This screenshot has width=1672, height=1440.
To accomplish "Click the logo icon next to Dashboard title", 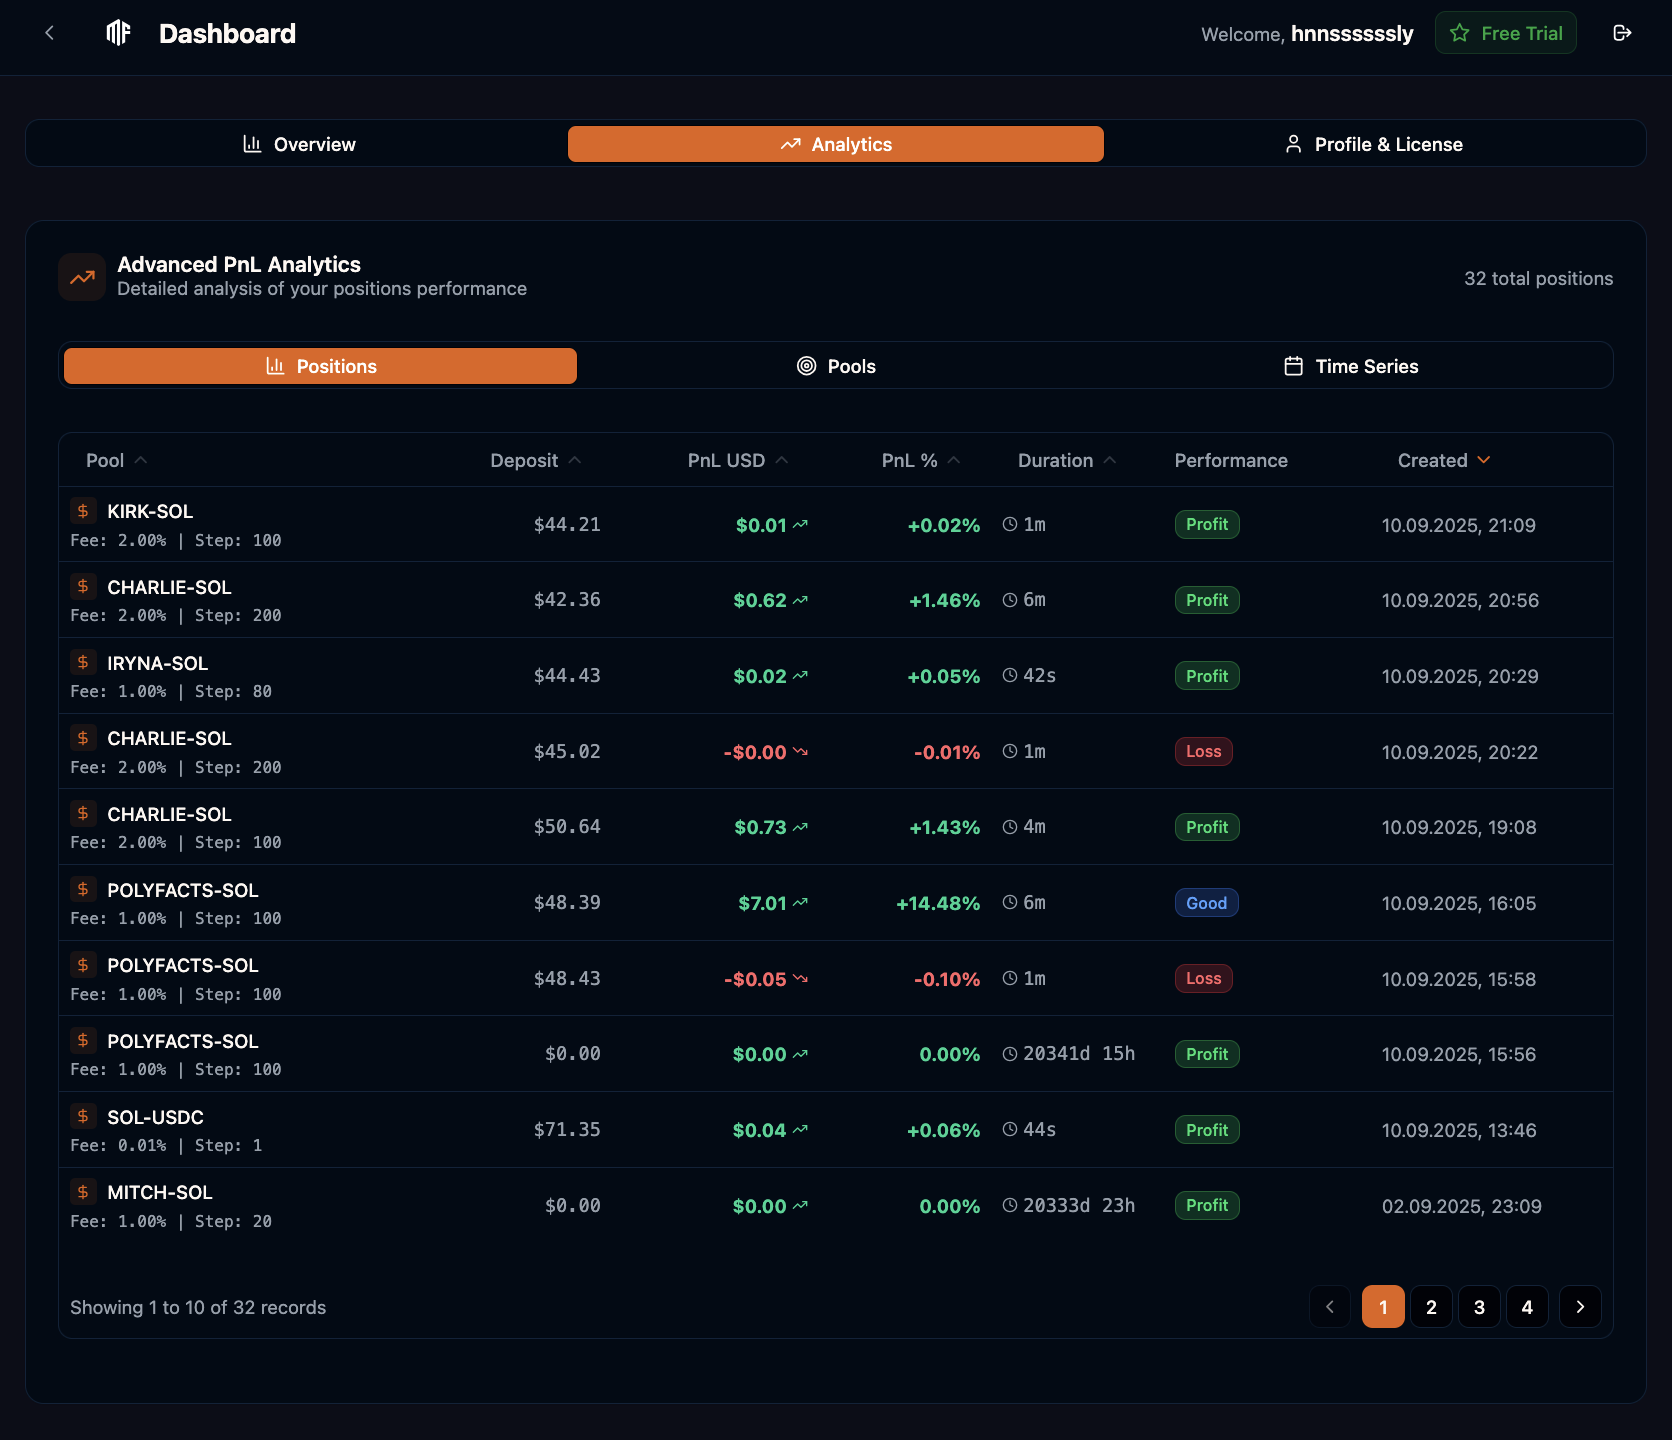I will 118,33.
